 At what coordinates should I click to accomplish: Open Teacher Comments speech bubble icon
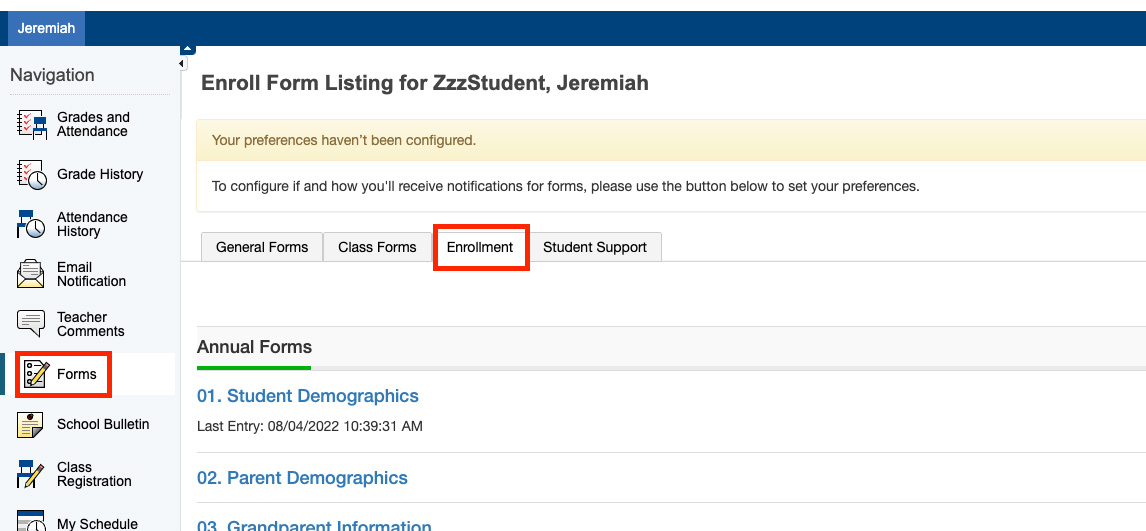31,324
